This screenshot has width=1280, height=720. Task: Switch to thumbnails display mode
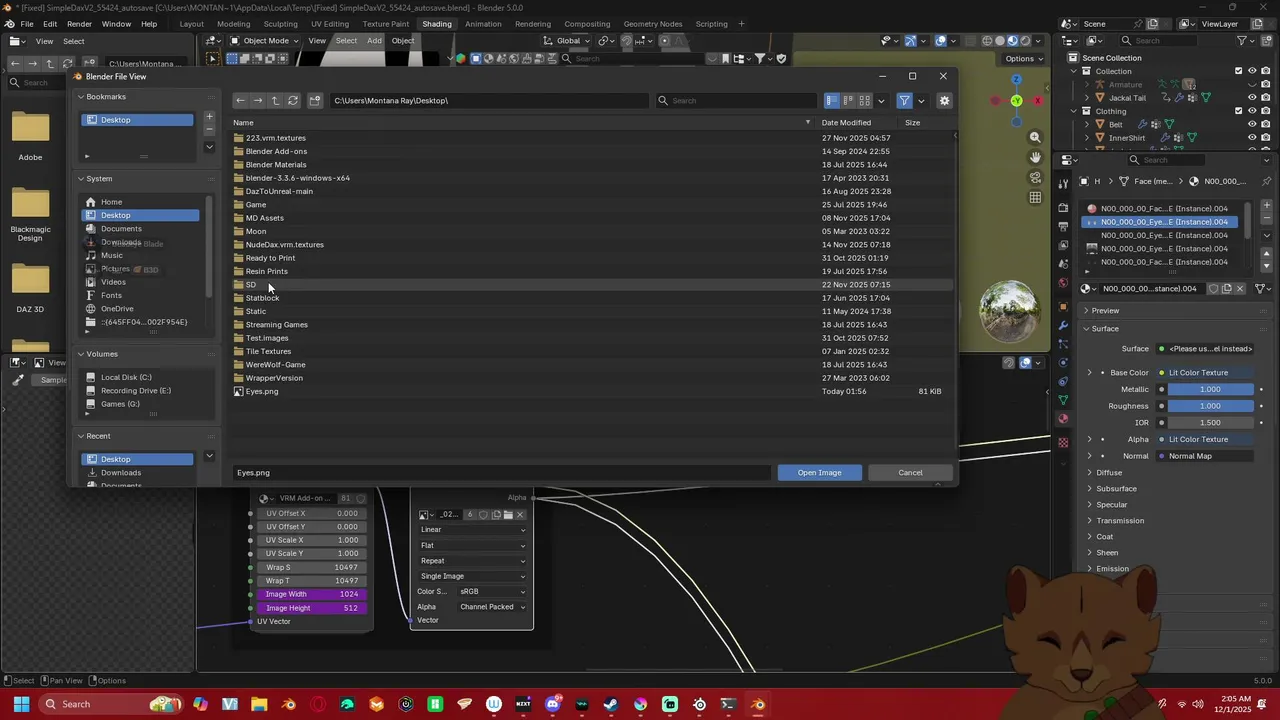tap(864, 100)
